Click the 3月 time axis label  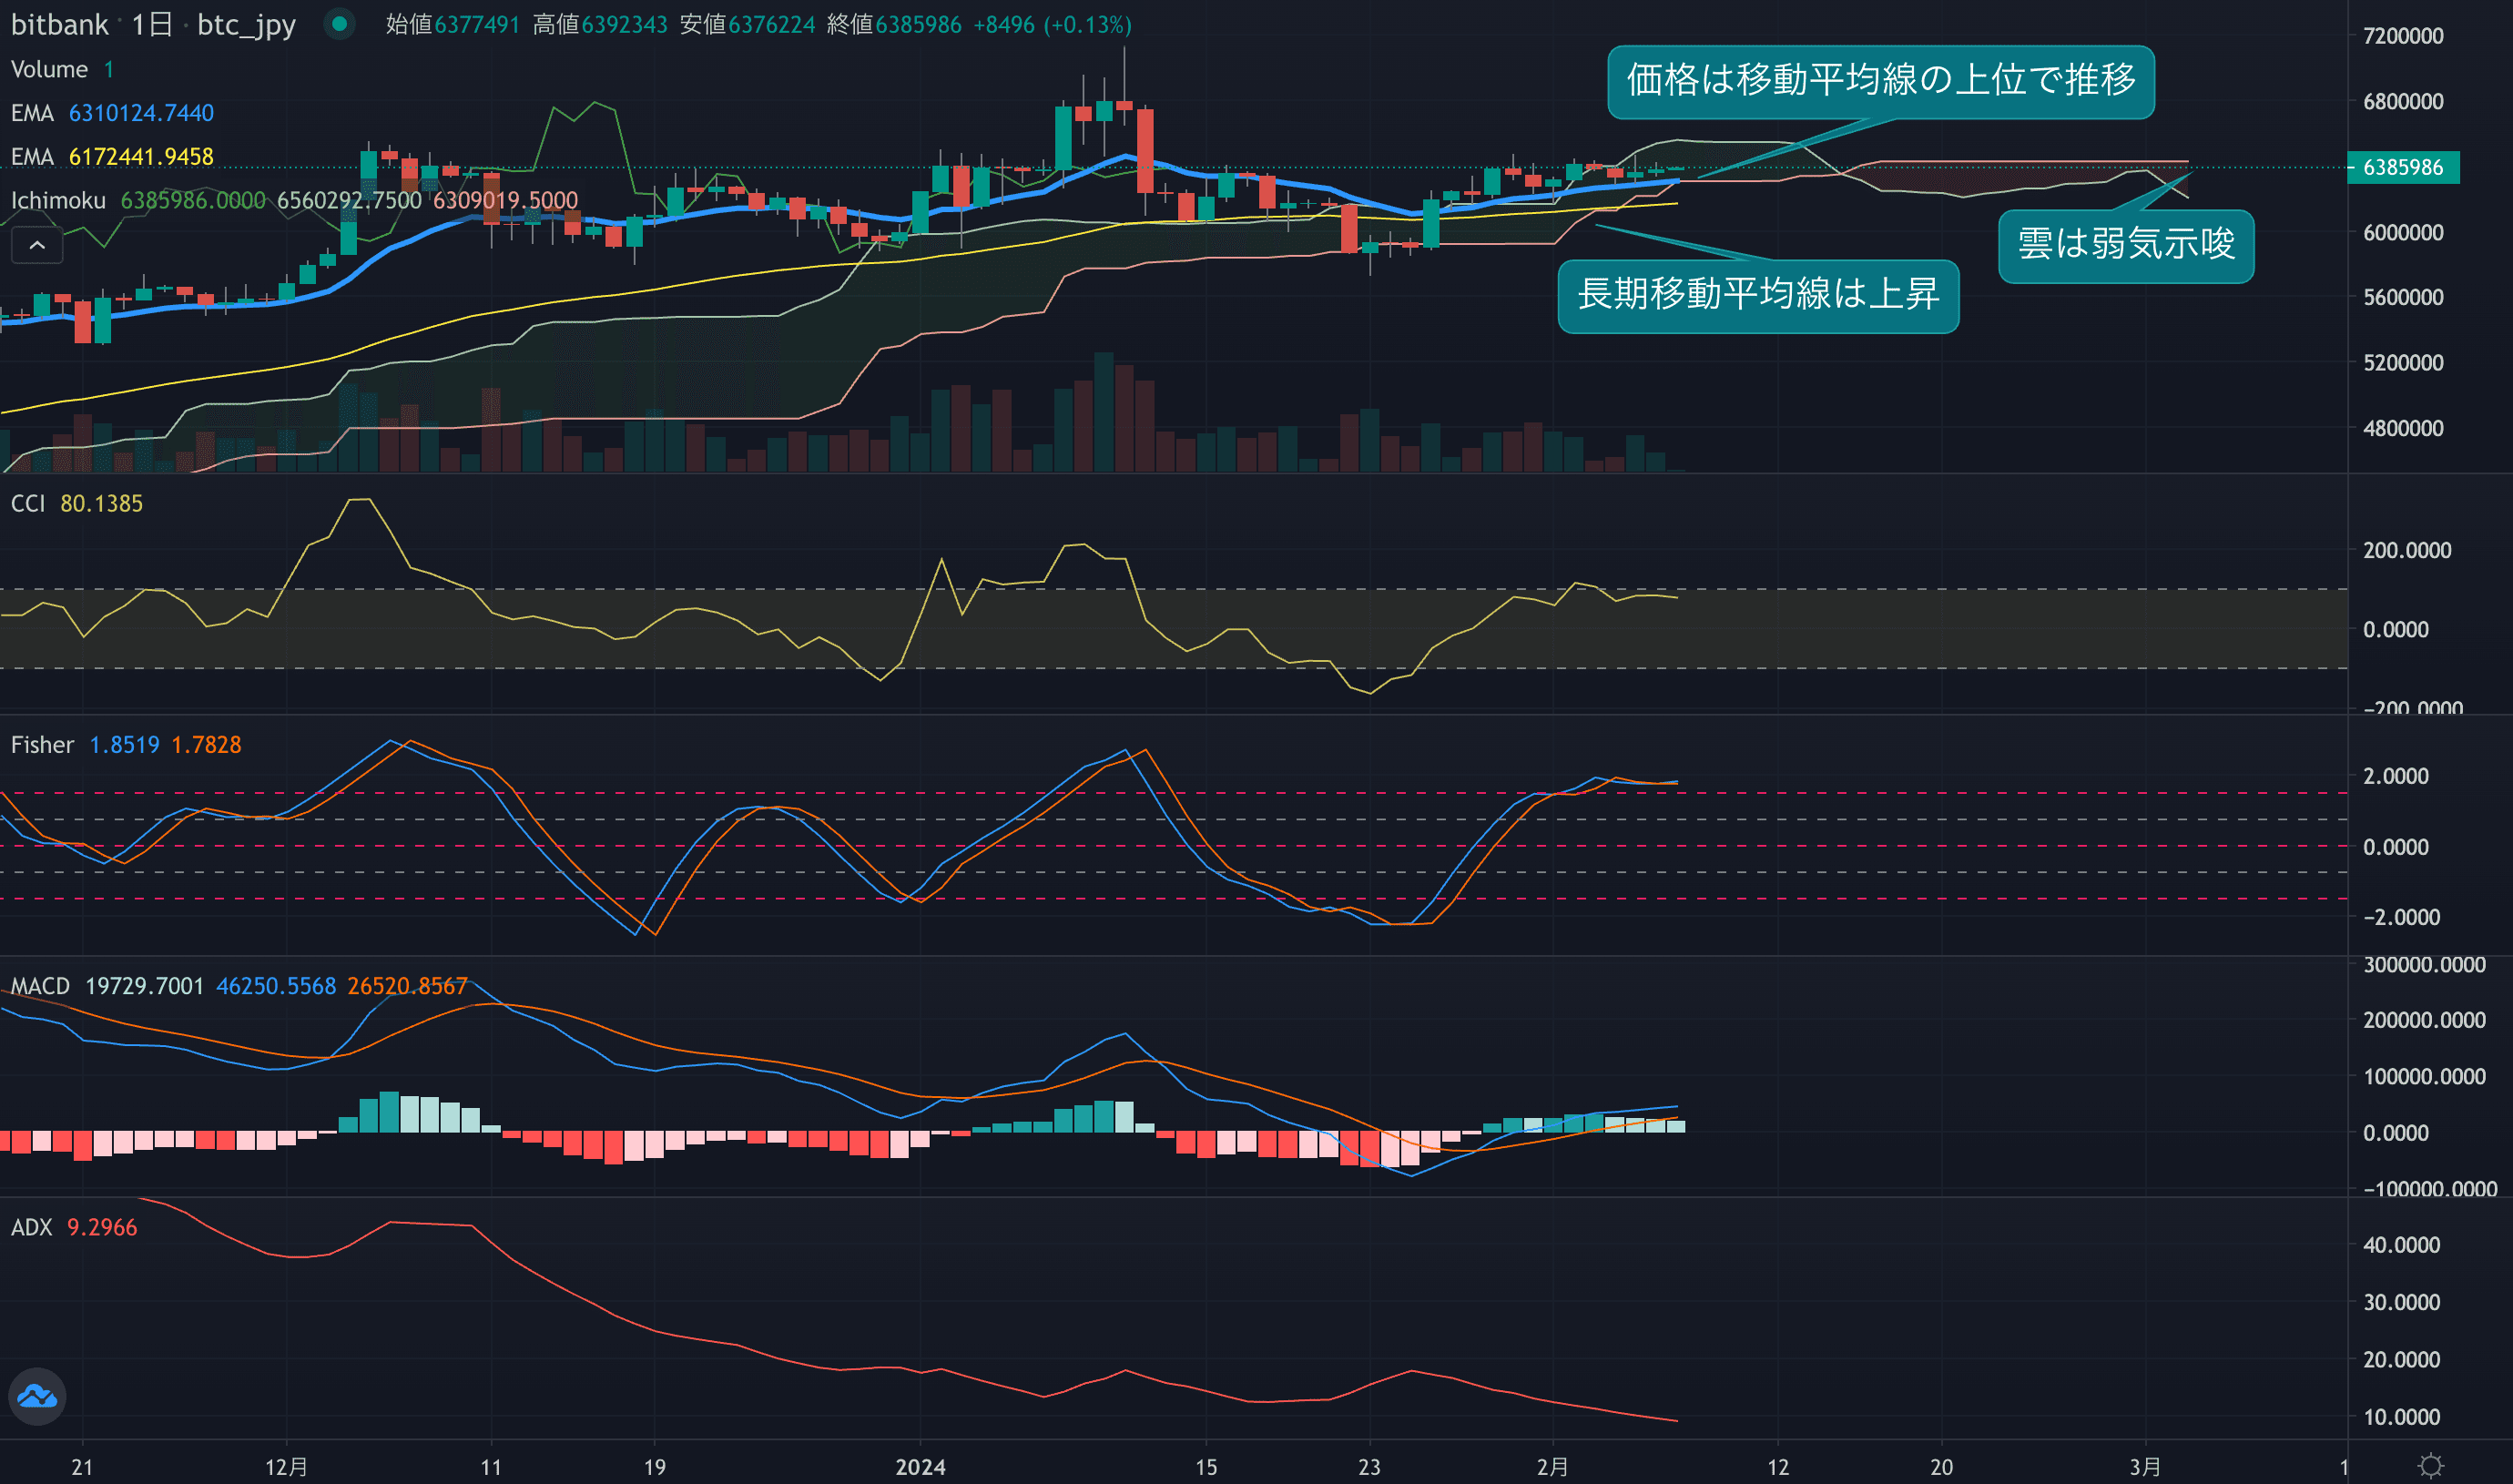click(2144, 1466)
